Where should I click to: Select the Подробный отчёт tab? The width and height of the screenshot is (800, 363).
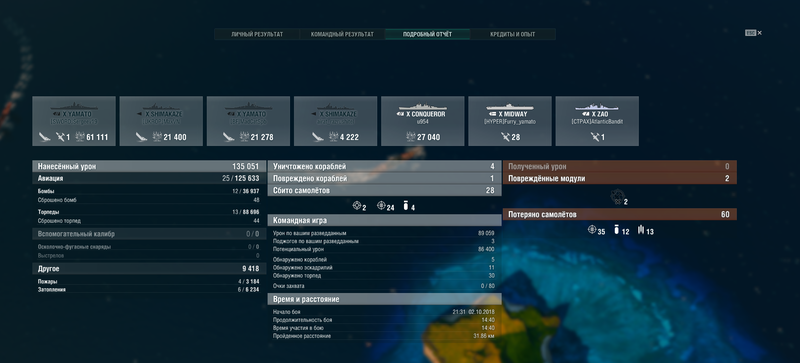[x=427, y=34]
